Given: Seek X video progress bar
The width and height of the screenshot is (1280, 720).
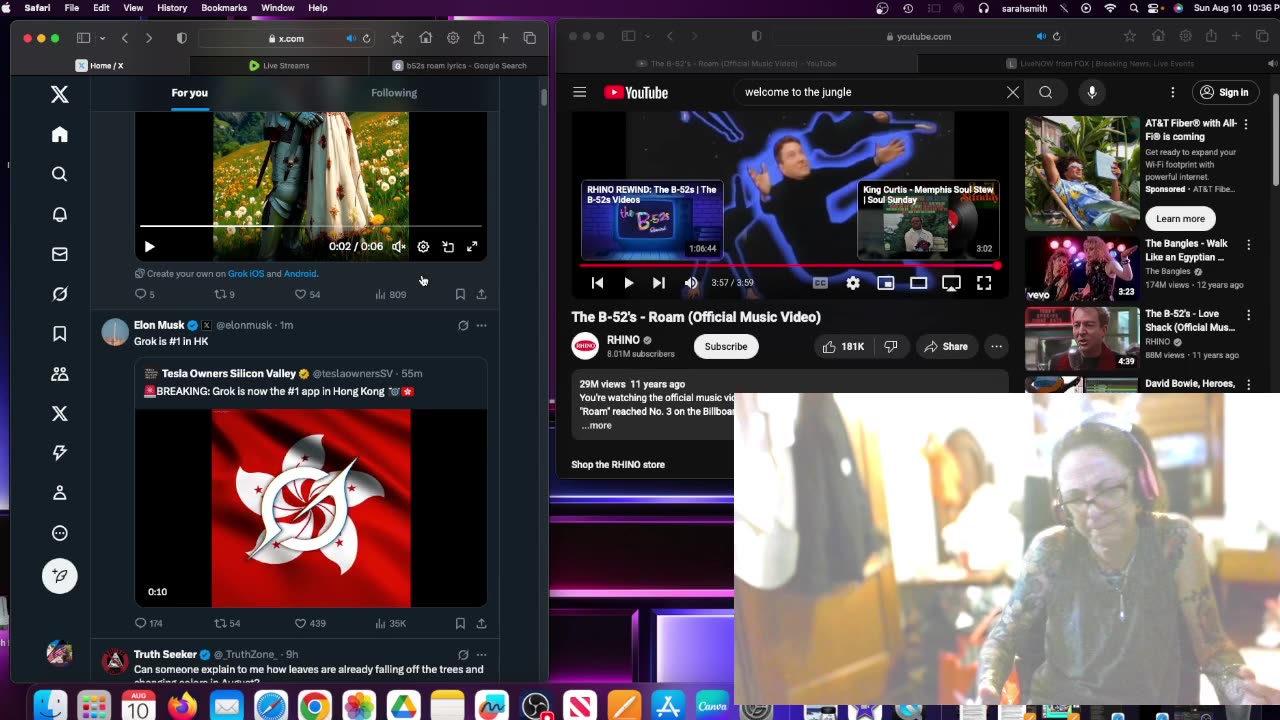Looking at the screenshot, I should coord(311,226).
